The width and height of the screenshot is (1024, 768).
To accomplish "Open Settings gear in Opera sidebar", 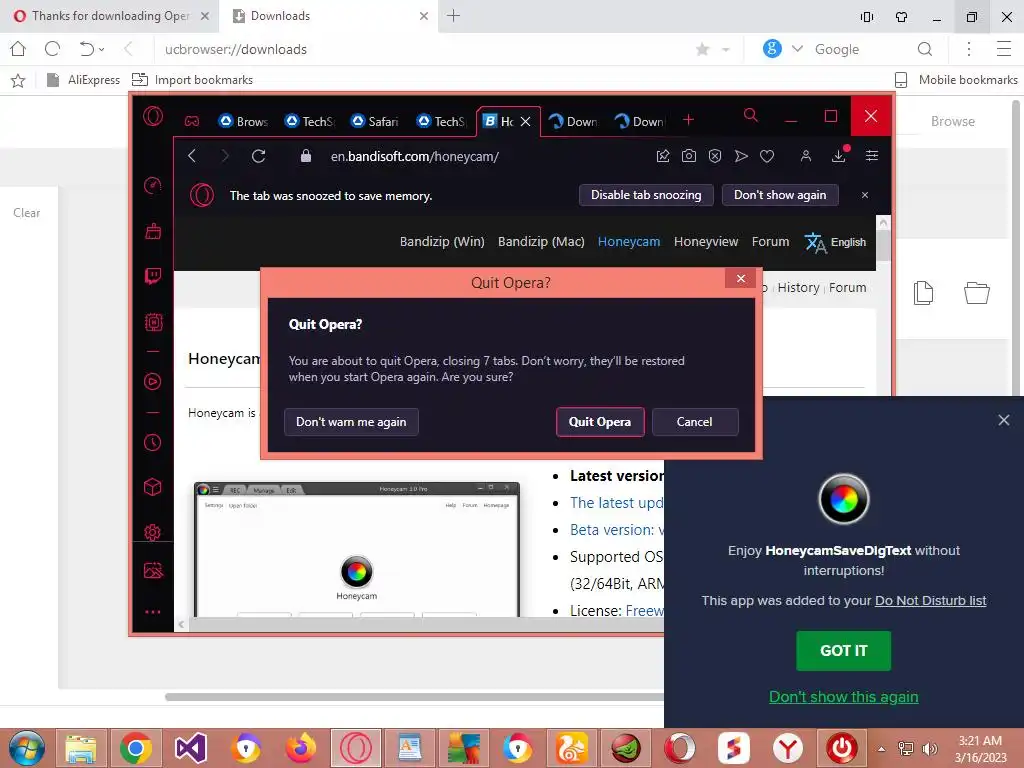I will point(153,532).
